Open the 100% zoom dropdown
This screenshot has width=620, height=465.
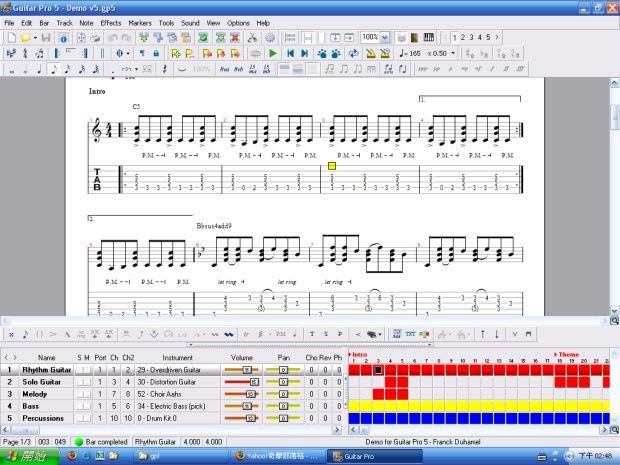[x=385, y=38]
